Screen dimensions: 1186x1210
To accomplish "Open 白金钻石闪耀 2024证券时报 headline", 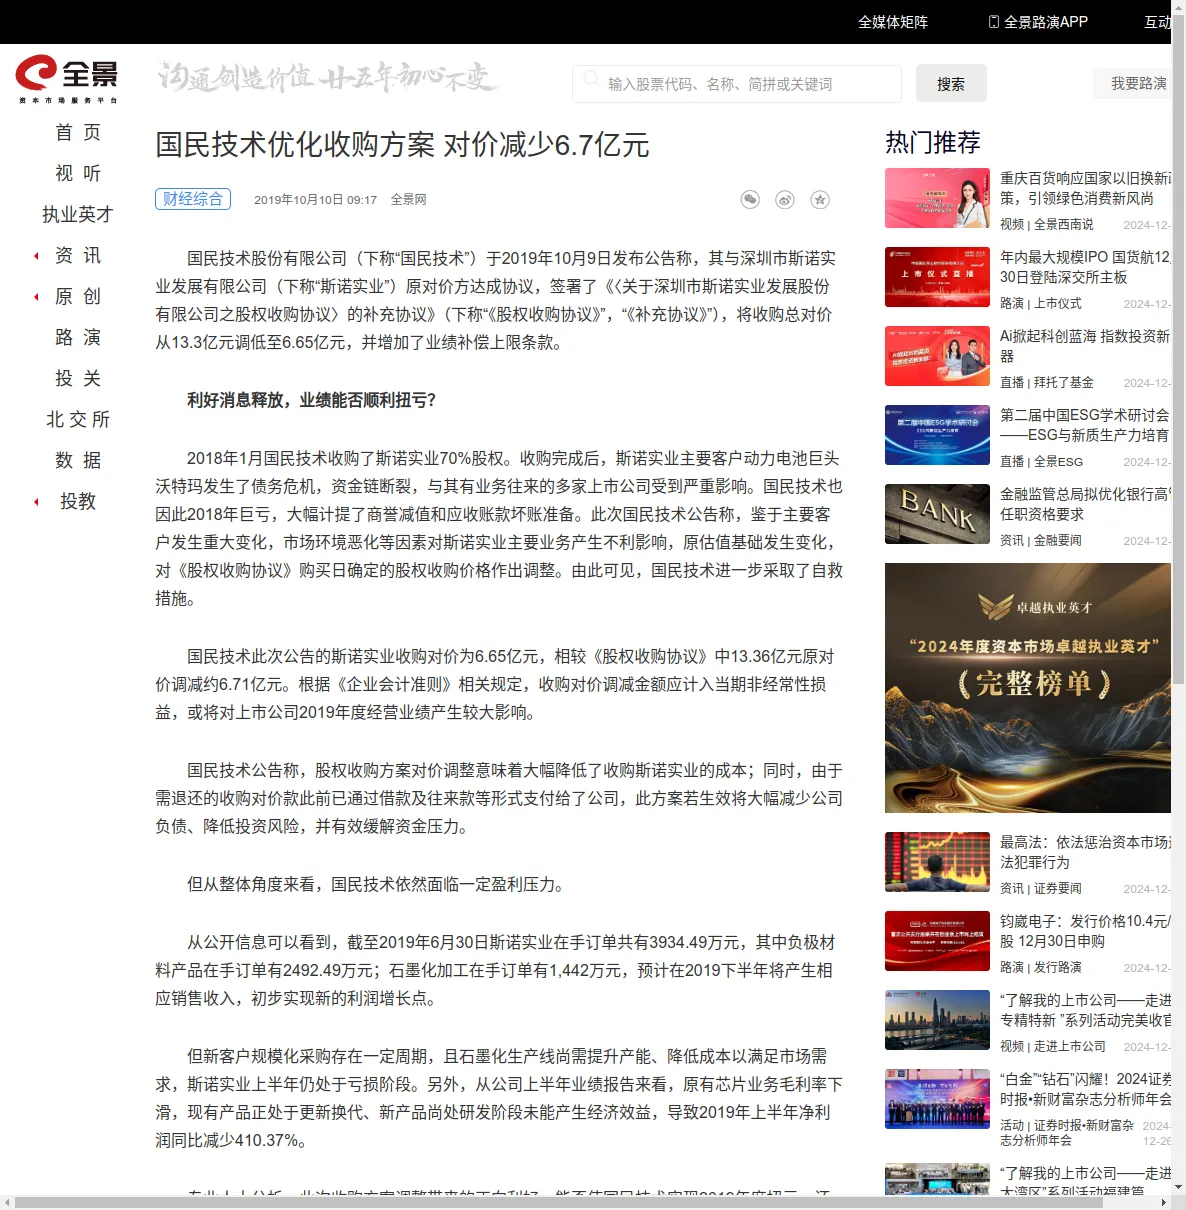I will click(1085, 1089).
